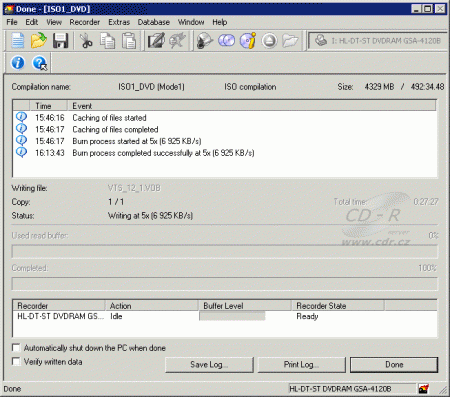Click the context Help question-mark icon
Viewport: 450px width, 397px height.
[x=39, y=63]
